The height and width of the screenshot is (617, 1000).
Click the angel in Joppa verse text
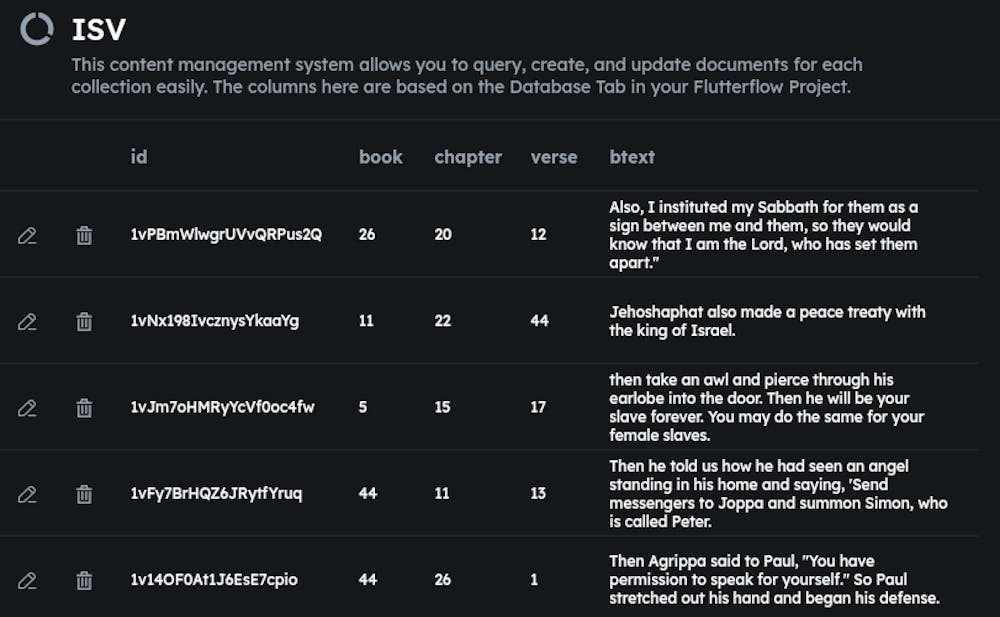point(778,494)
